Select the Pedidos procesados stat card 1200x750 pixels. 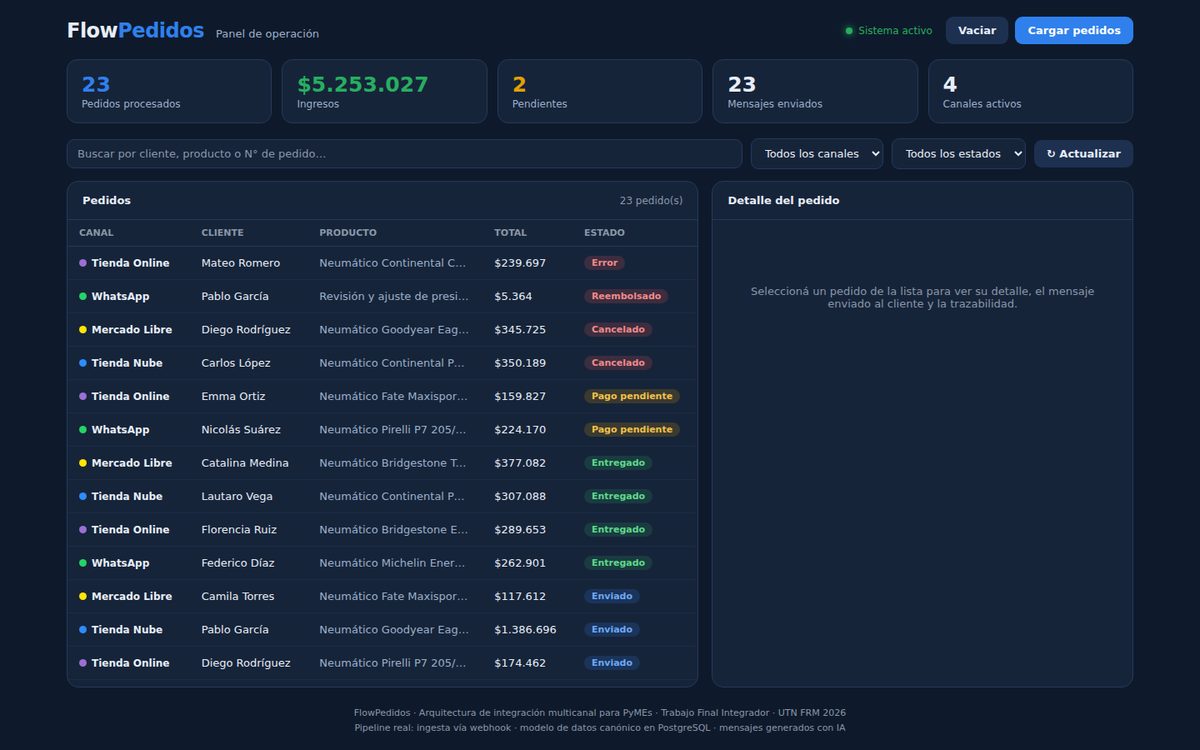pyautogui.click(x=169, y=91)
